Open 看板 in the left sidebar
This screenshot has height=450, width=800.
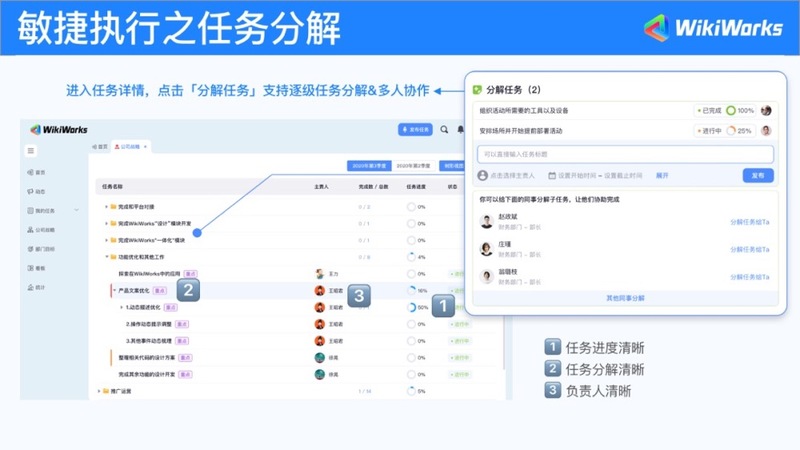pyautogui.click(x=38, y=268)
